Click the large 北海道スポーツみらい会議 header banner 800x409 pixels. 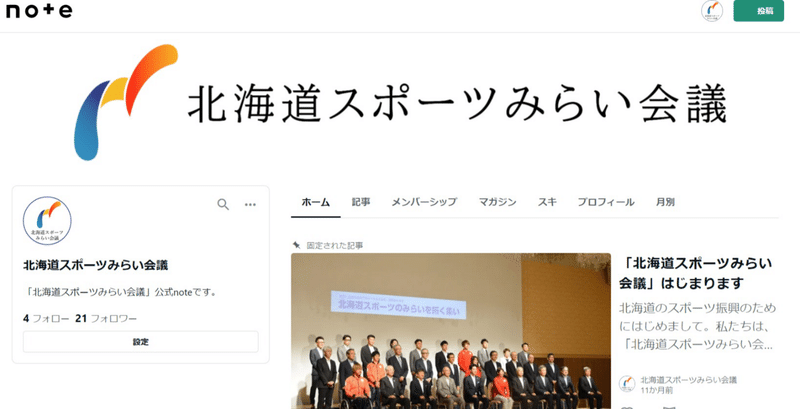400,103
